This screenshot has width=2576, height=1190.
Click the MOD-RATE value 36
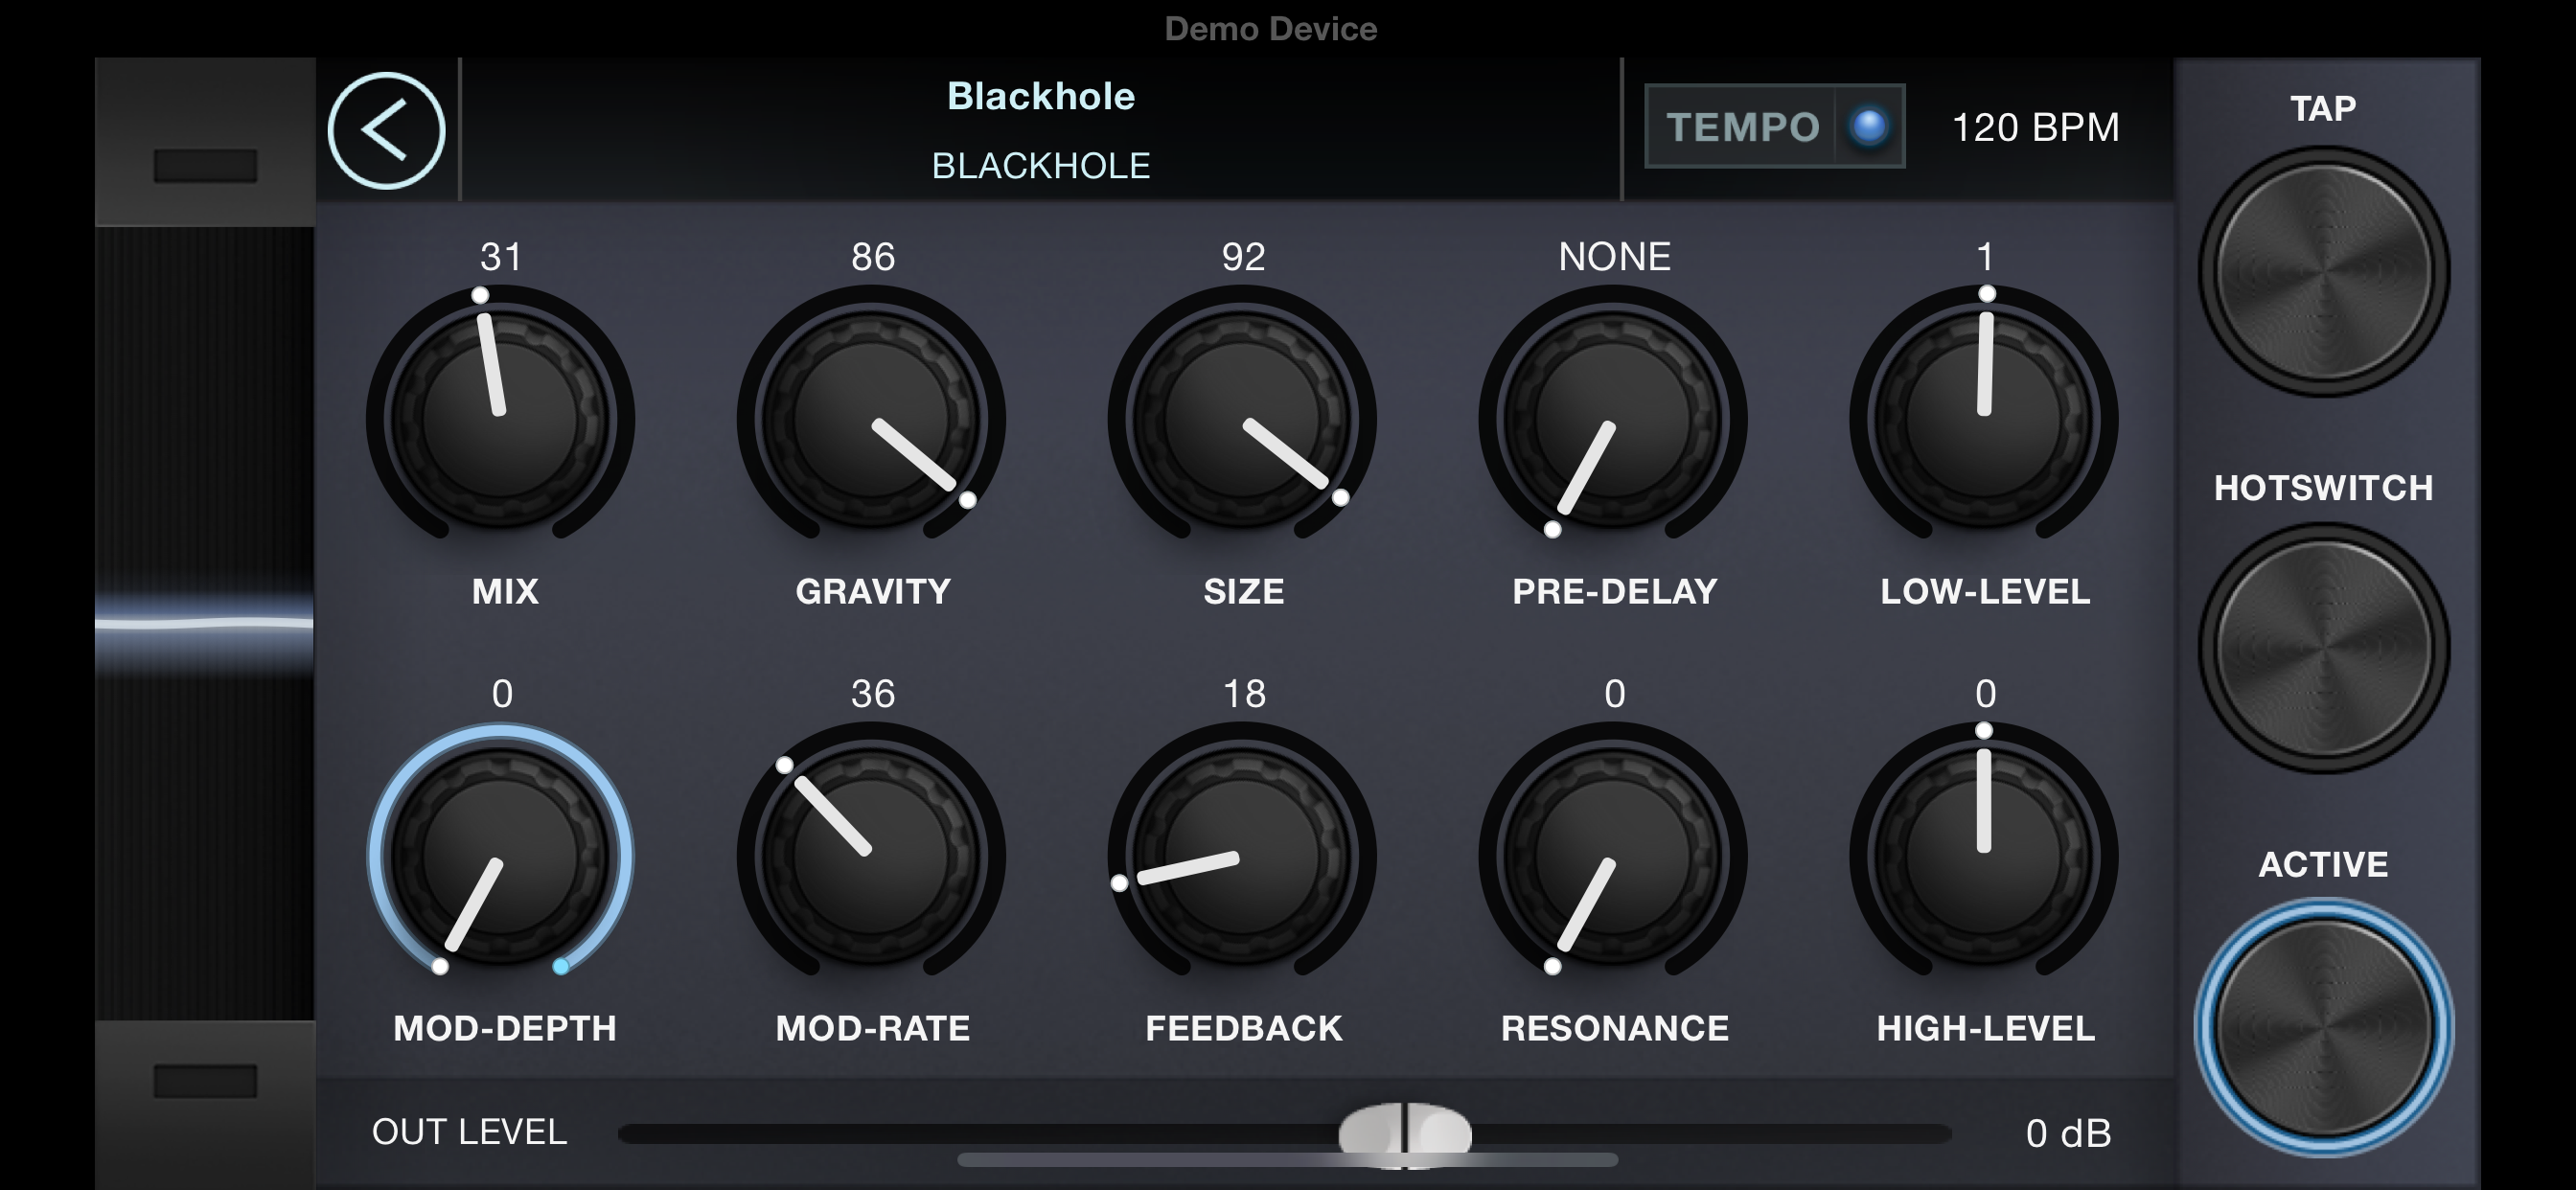(x=873, y=694)
